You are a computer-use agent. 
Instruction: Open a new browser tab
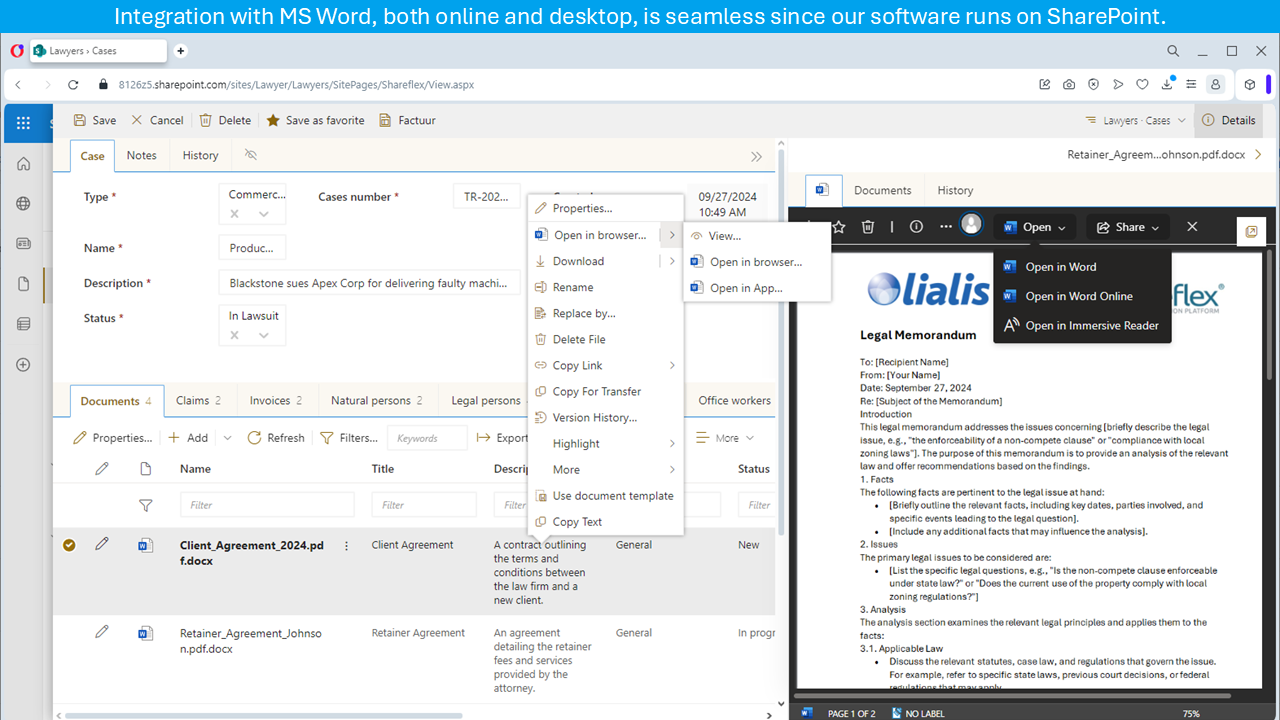(x=181, y=51)
